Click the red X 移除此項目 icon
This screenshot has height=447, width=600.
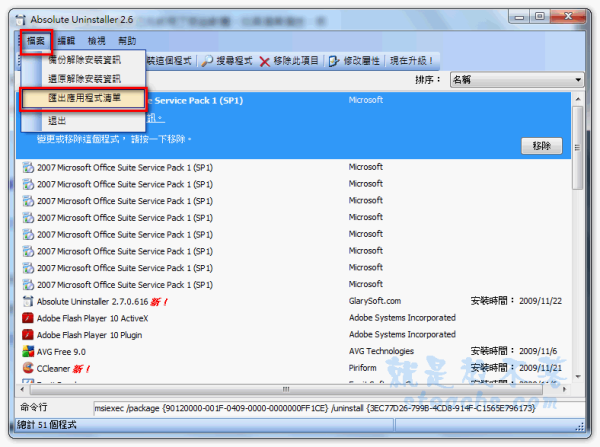coord(264,61)
